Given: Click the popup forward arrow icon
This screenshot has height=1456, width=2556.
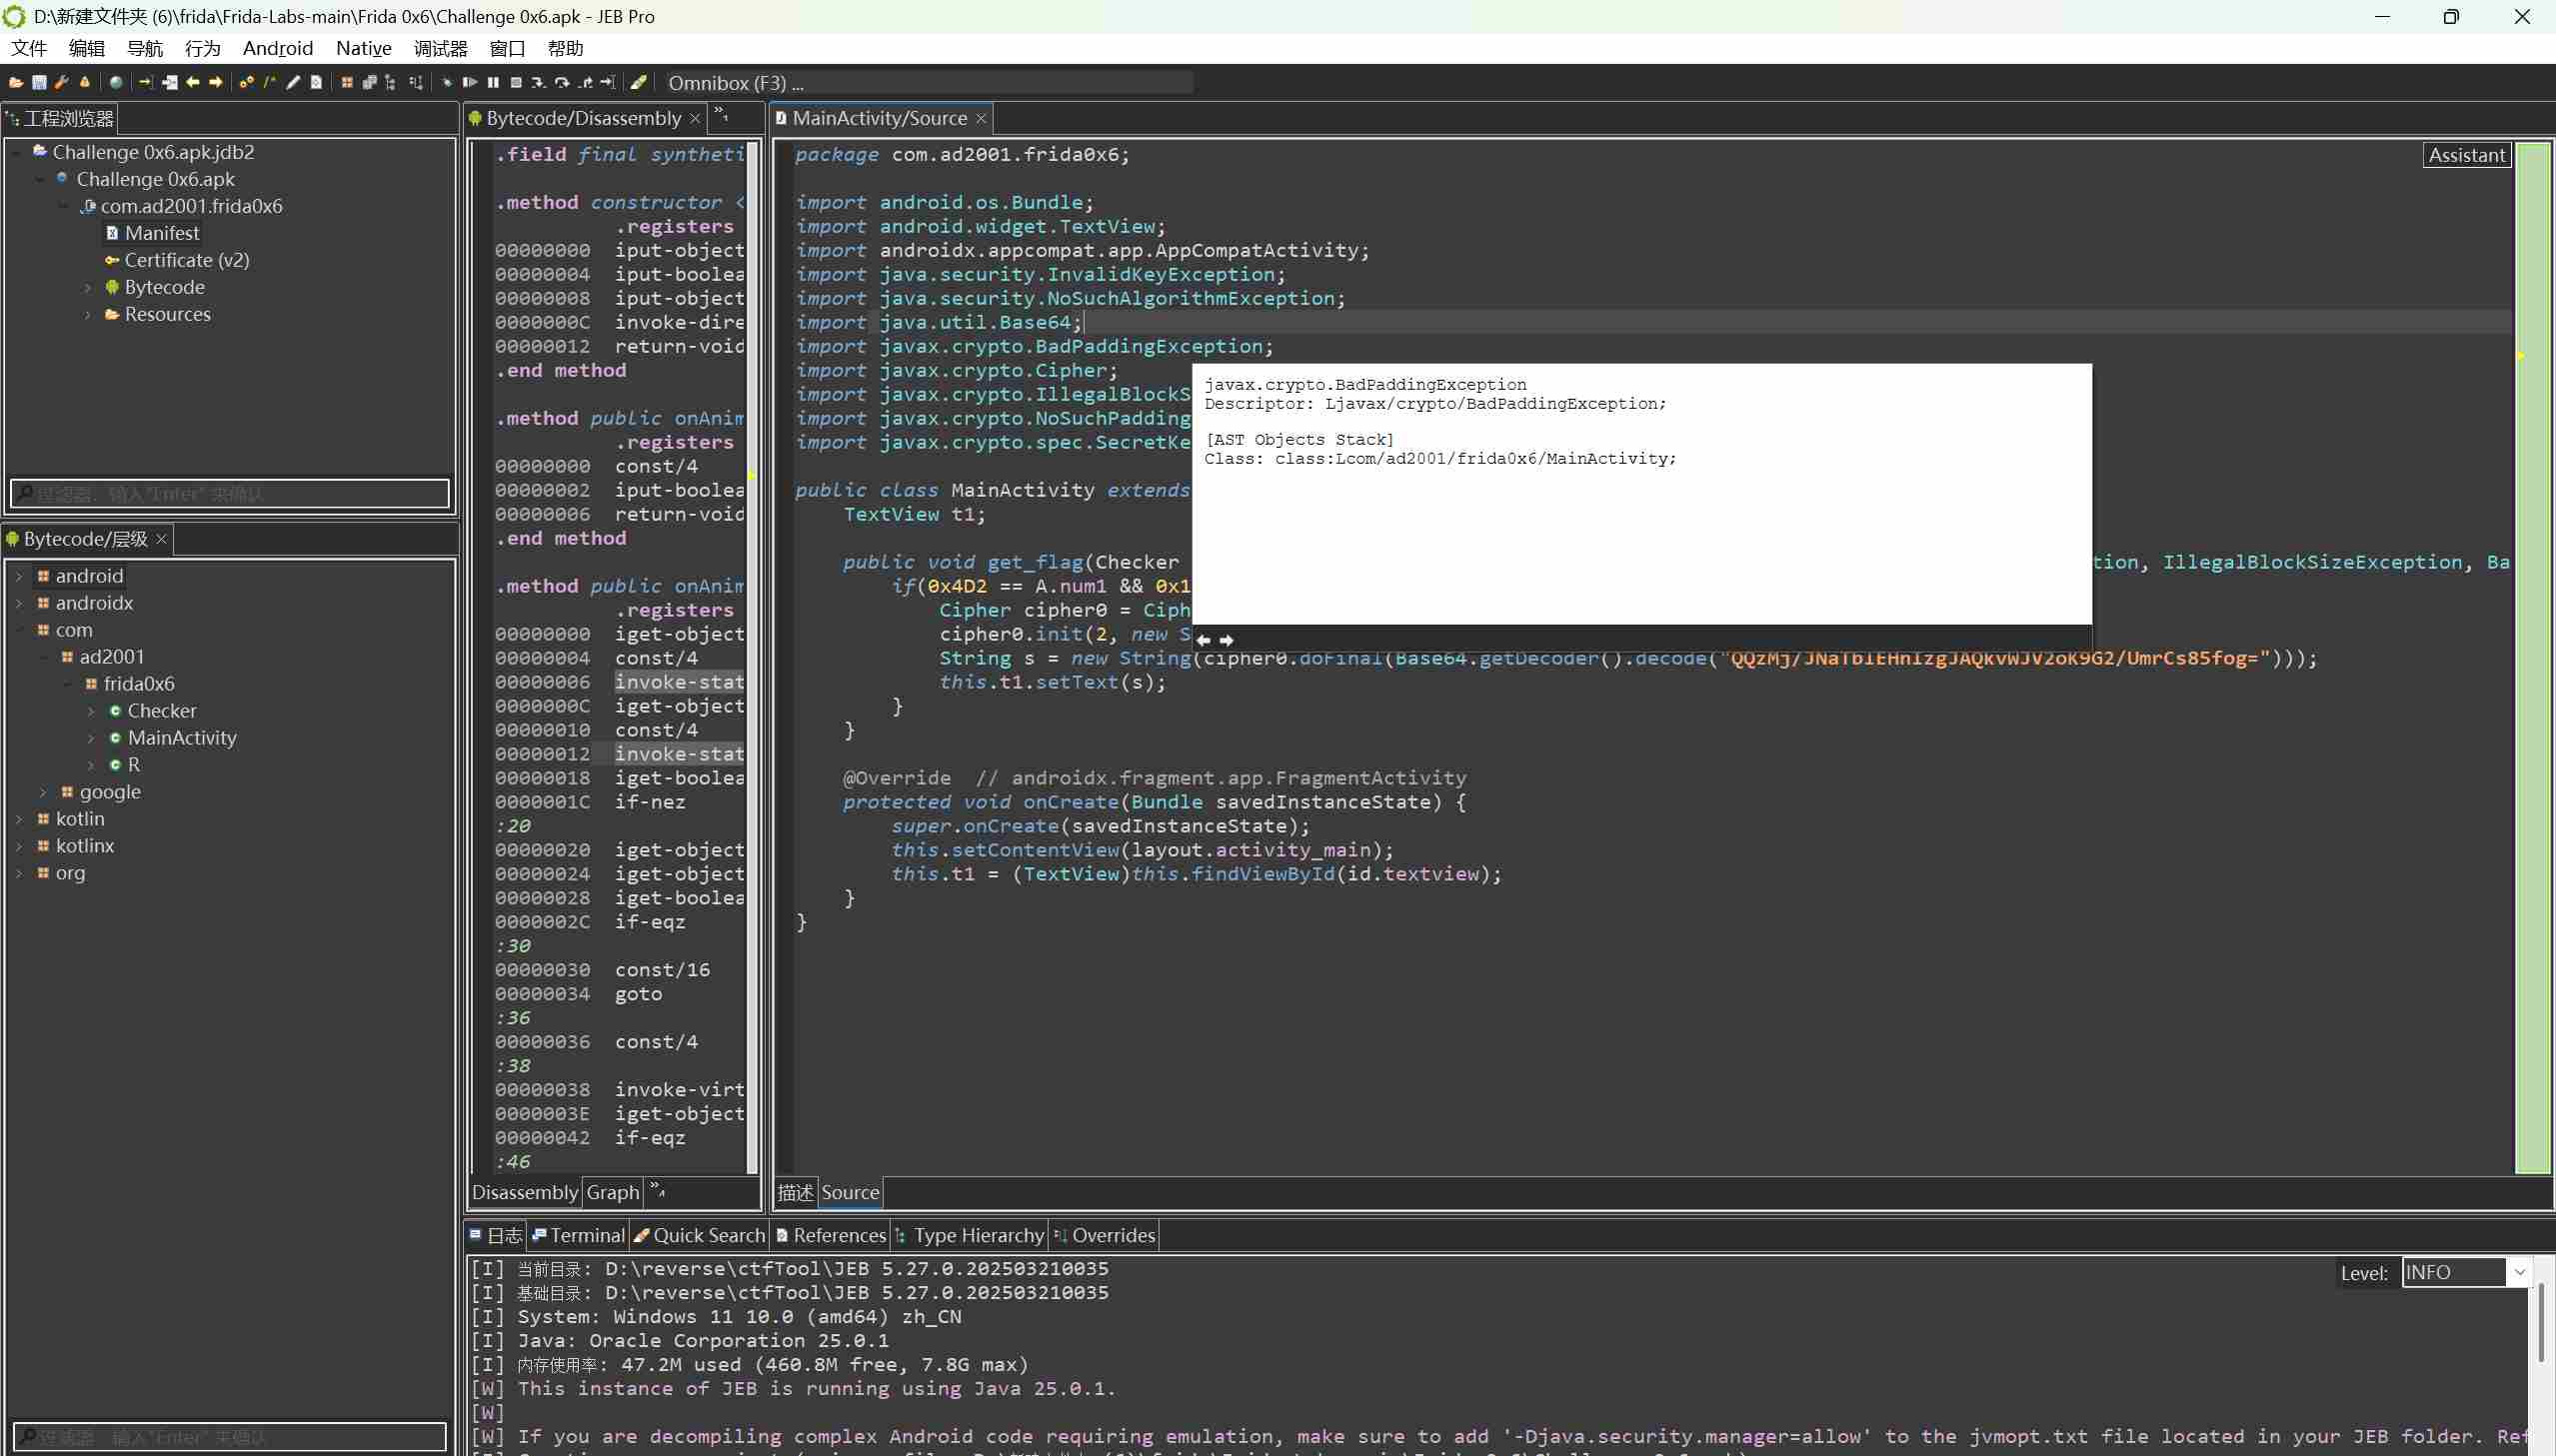Looking at the screenshot, I should click(x=1227, y=640).
